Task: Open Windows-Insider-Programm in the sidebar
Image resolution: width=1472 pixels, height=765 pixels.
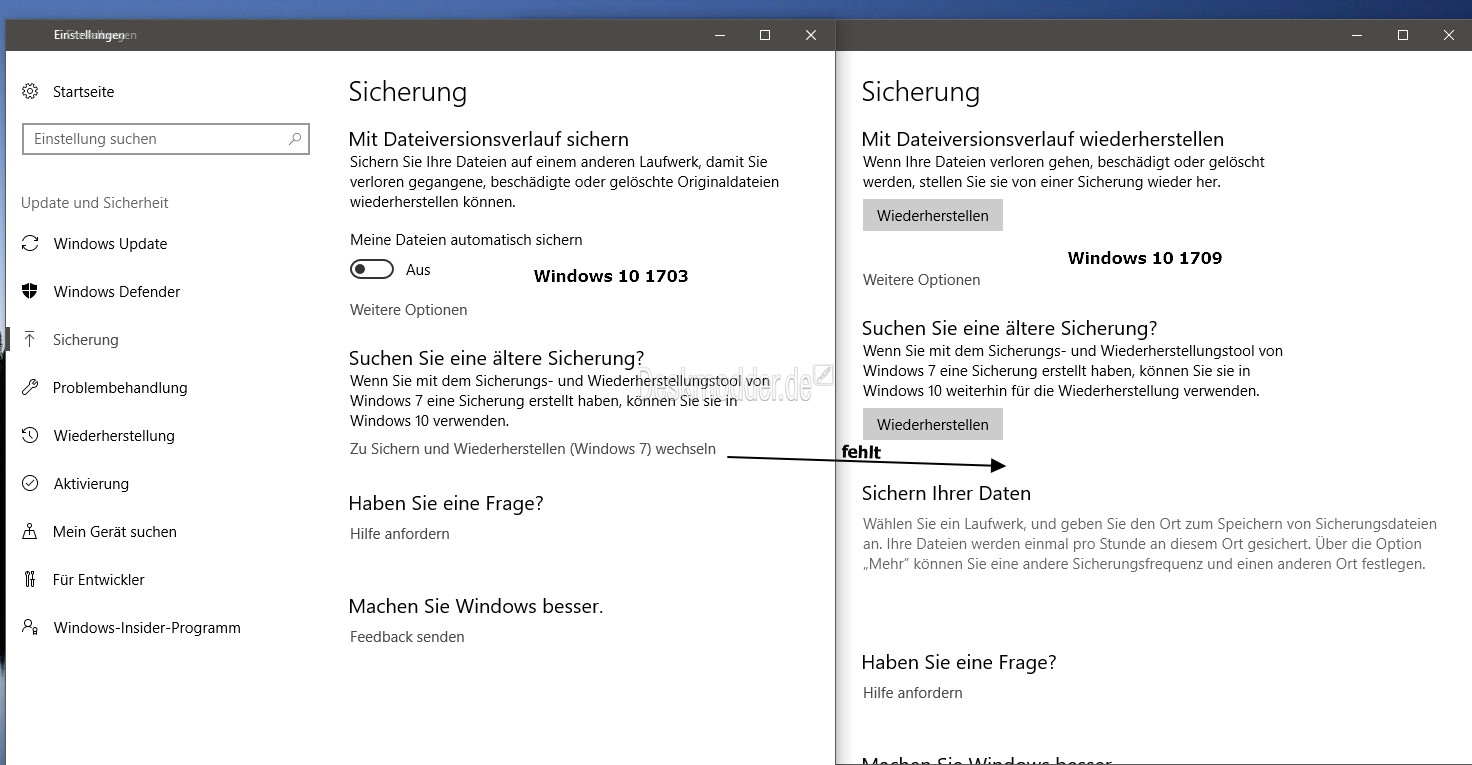Action: [x=147, y=627]
